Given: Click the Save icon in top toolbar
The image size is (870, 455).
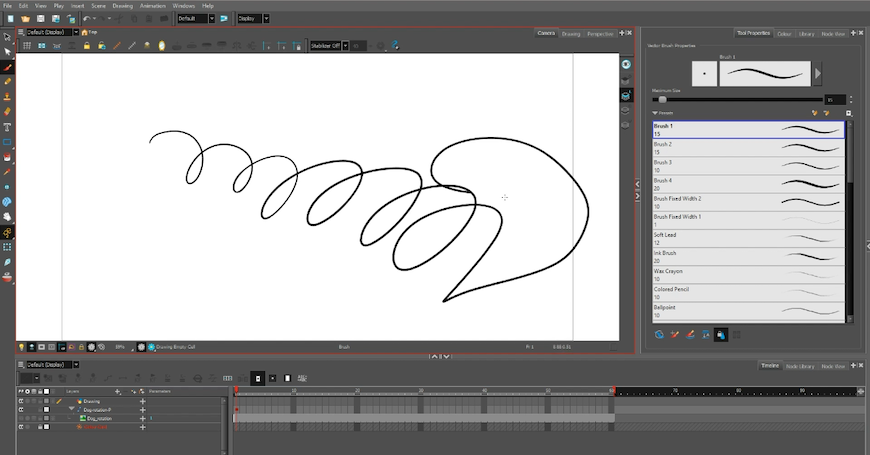Looking at the screenshot, I should coord(41,18).
